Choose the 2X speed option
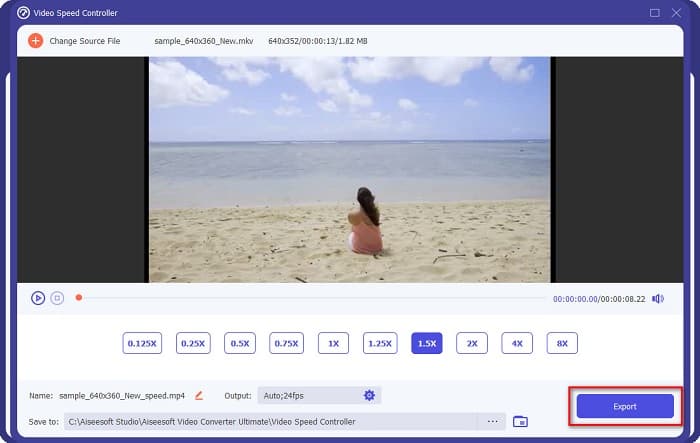 click(x=471, y=343)
